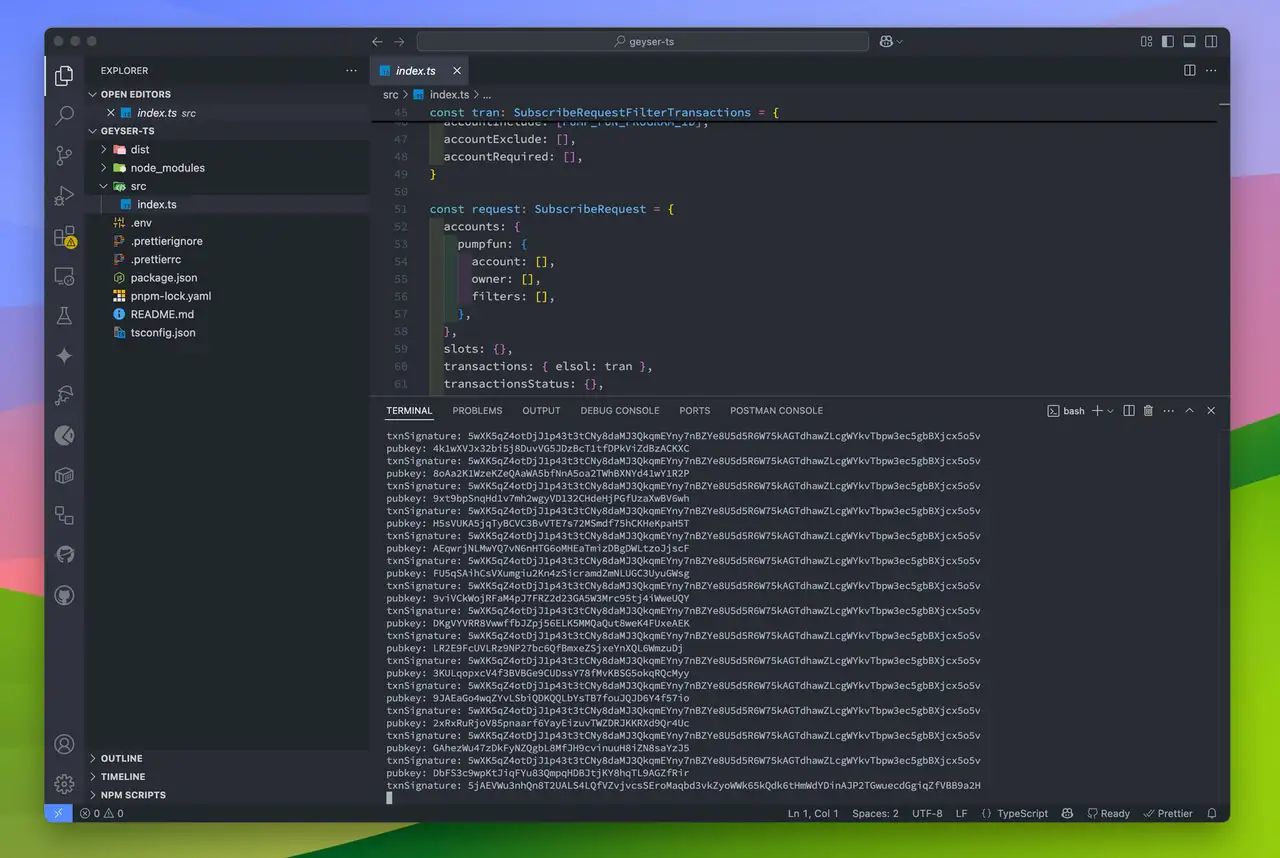Open the Run and Debug panel
Viewport: 1280px width, 858px height.
(63, 195)
